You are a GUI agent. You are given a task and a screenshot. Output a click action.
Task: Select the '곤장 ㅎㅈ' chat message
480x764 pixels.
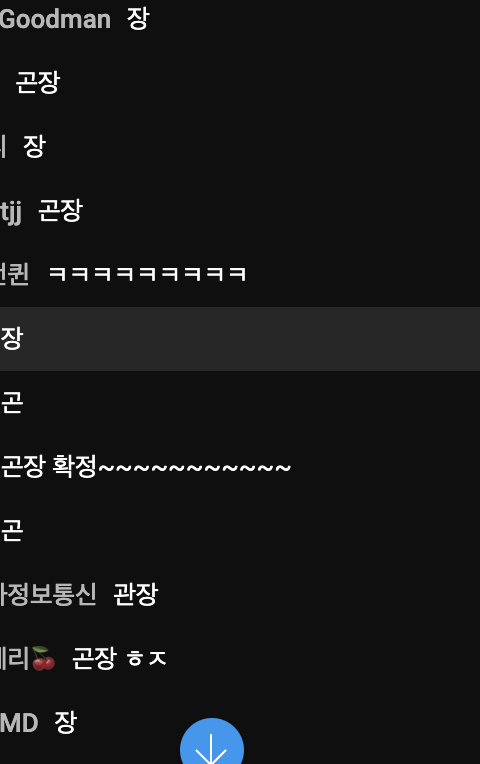[119, 658]
